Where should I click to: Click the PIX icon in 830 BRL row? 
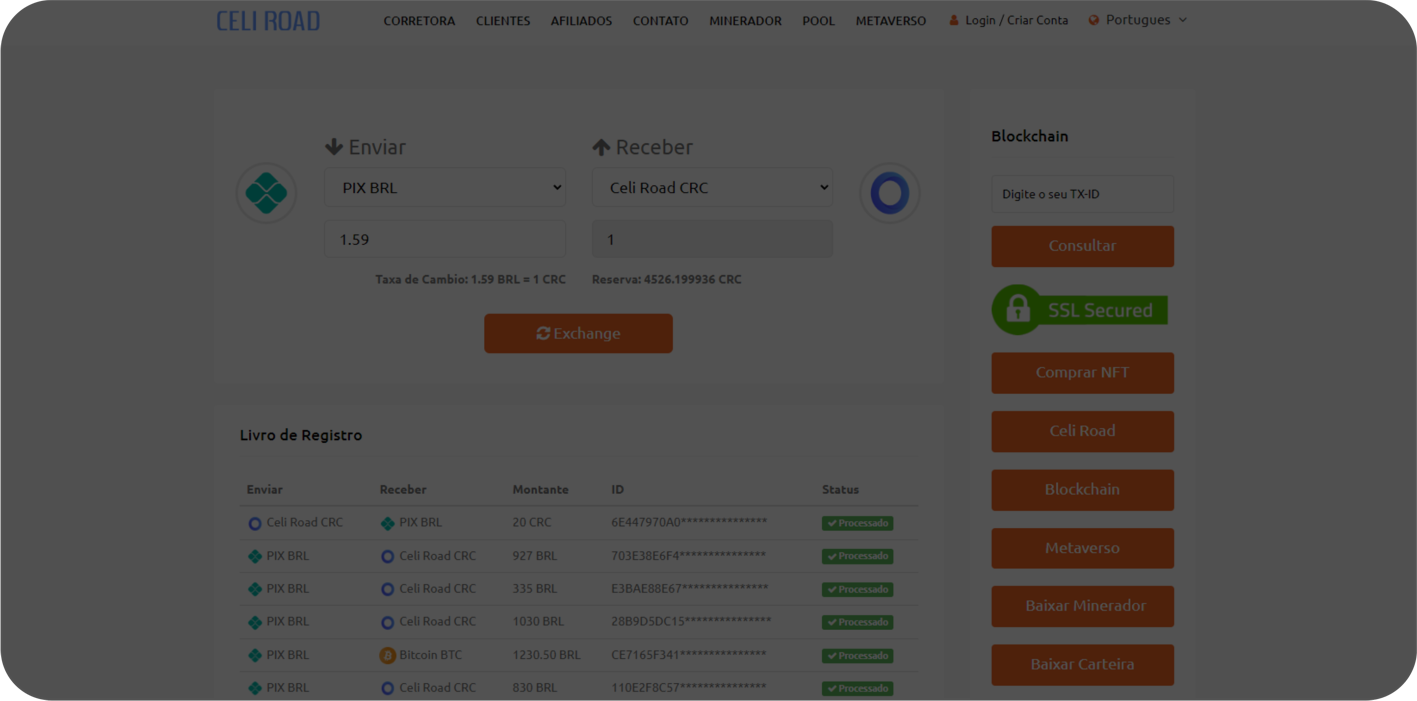point(255,688)
